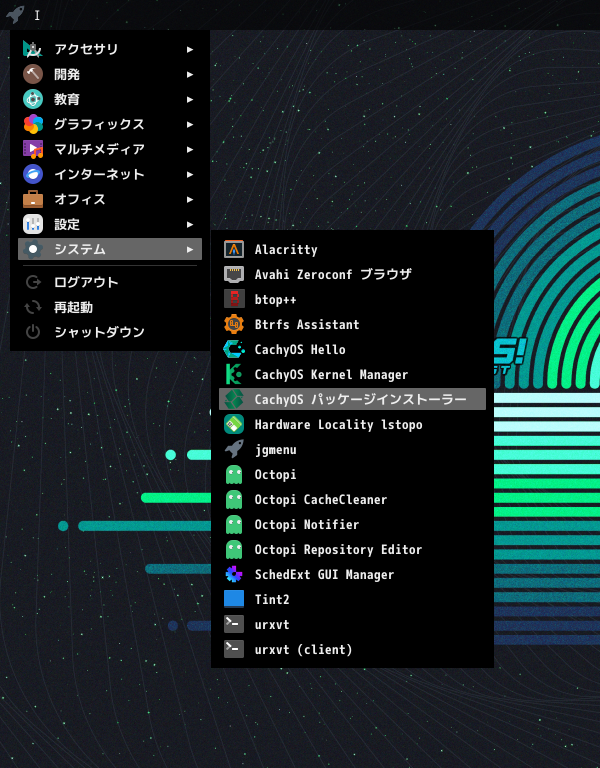Open the インターネット menu category
600x768 pixels.
pos(110,174)
